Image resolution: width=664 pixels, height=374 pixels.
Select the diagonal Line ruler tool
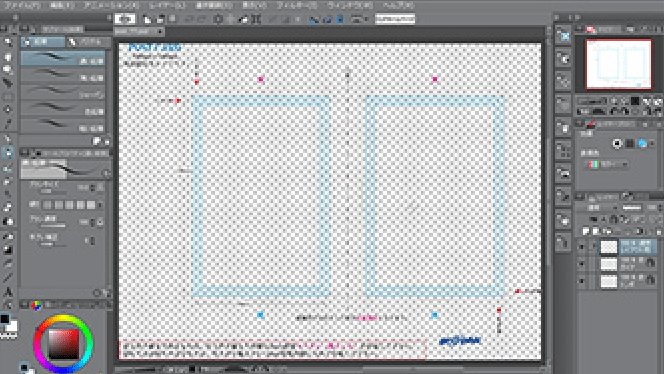click(8, 278)
